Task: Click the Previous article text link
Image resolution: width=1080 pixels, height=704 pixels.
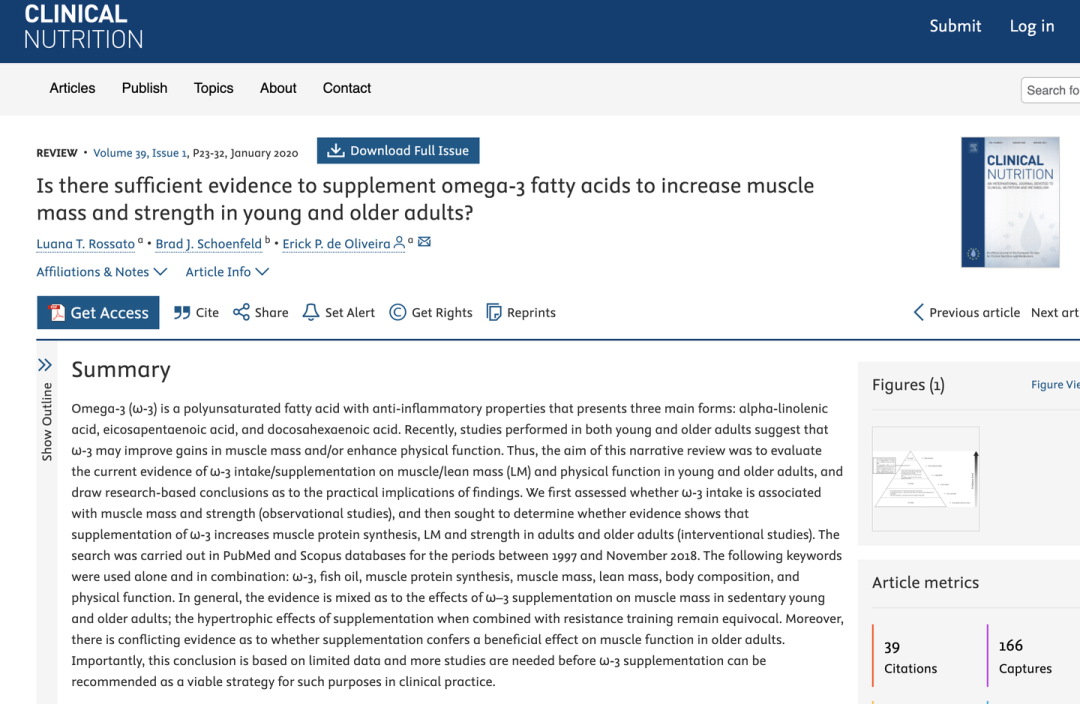Action: [975, 313]
